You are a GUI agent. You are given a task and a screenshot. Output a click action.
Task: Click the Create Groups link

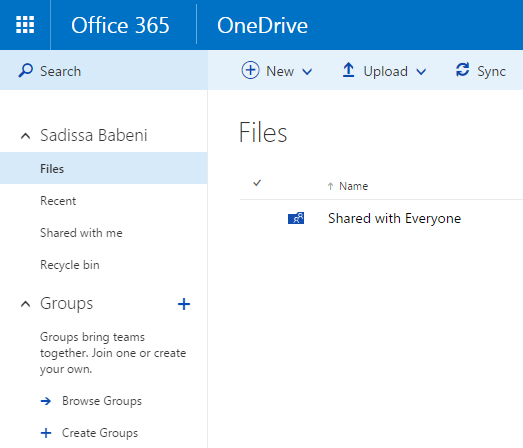100,433
